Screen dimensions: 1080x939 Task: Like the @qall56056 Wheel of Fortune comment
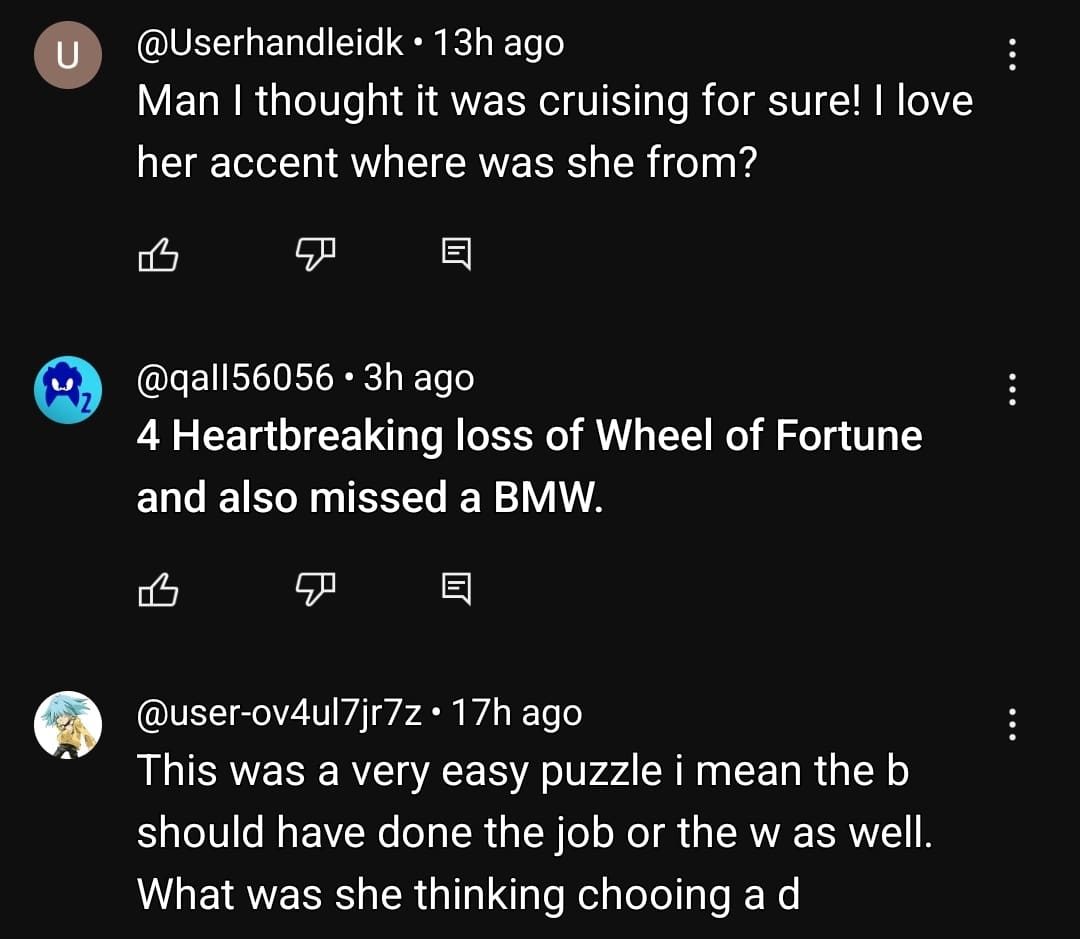tap(157, 591)
